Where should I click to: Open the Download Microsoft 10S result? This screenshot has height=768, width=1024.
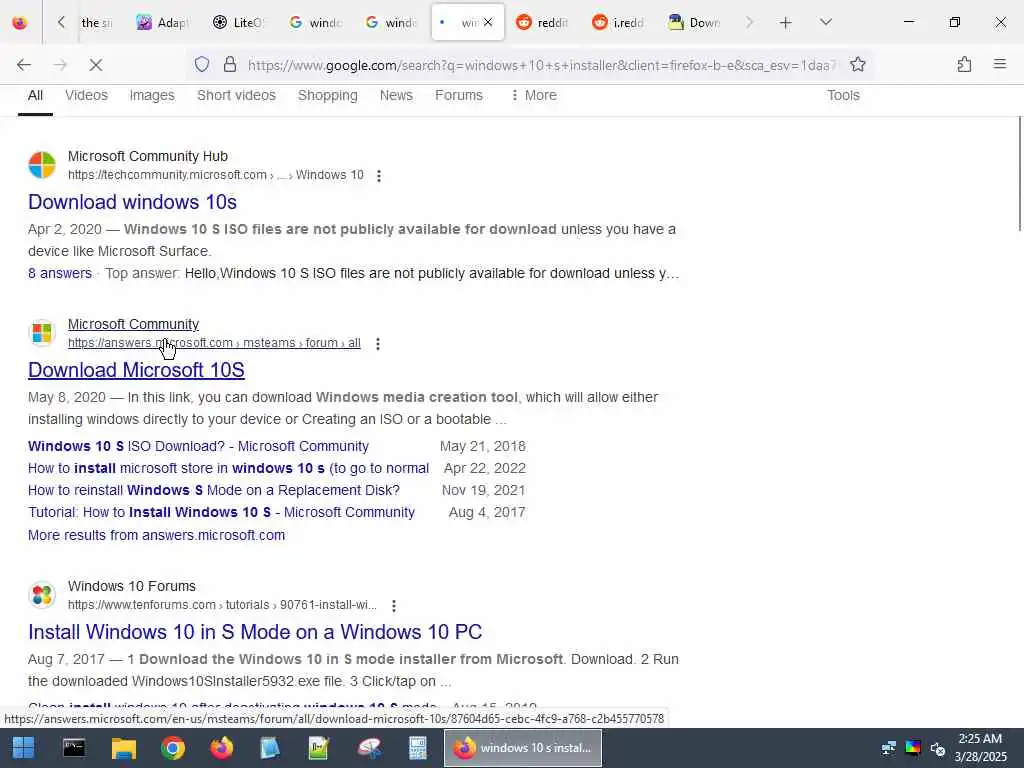click(x=136, y=370)
